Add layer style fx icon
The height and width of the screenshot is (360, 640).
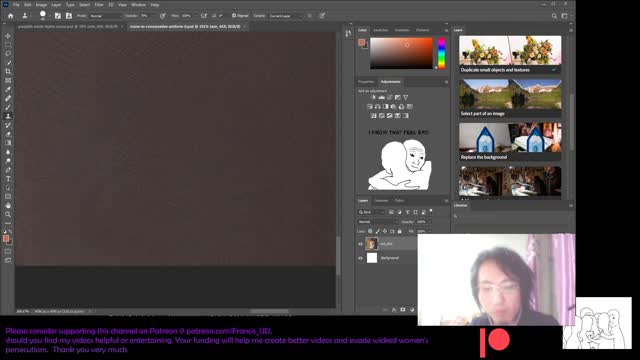[x=394, y=310]
